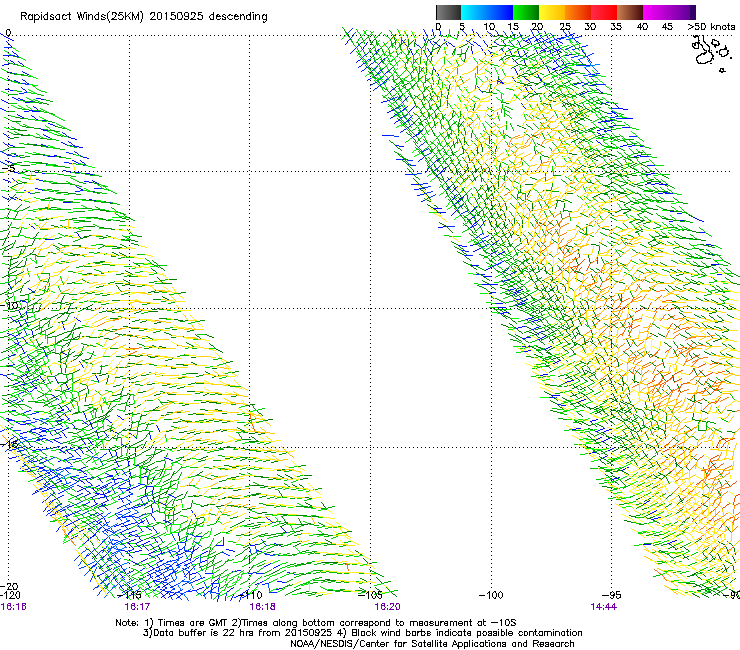Click the '-120' longitude axis label
The width and height of the screenshot is (740, 650).
pyautogui.click(x=10, y=595)
